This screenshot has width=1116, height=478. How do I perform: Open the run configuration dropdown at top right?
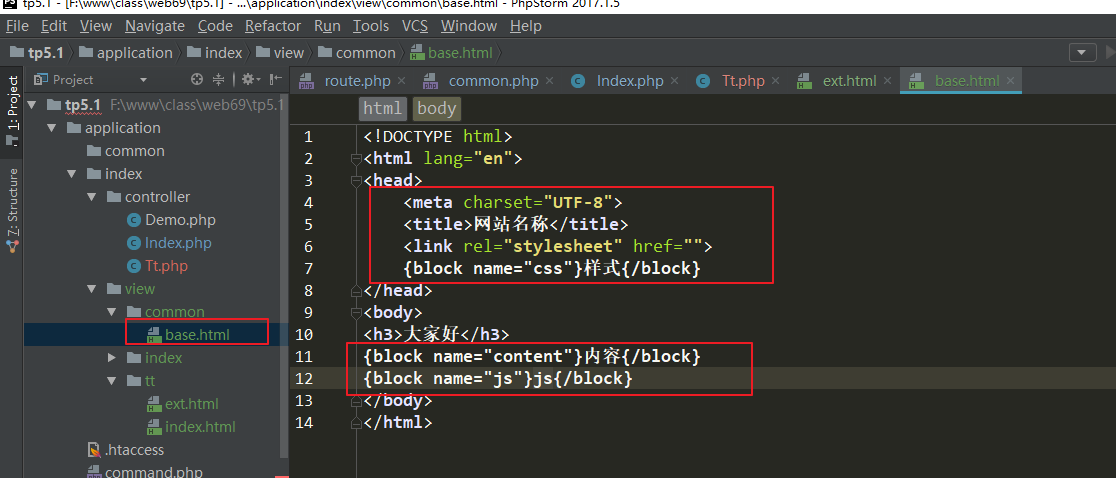(x=1083, y=53)
